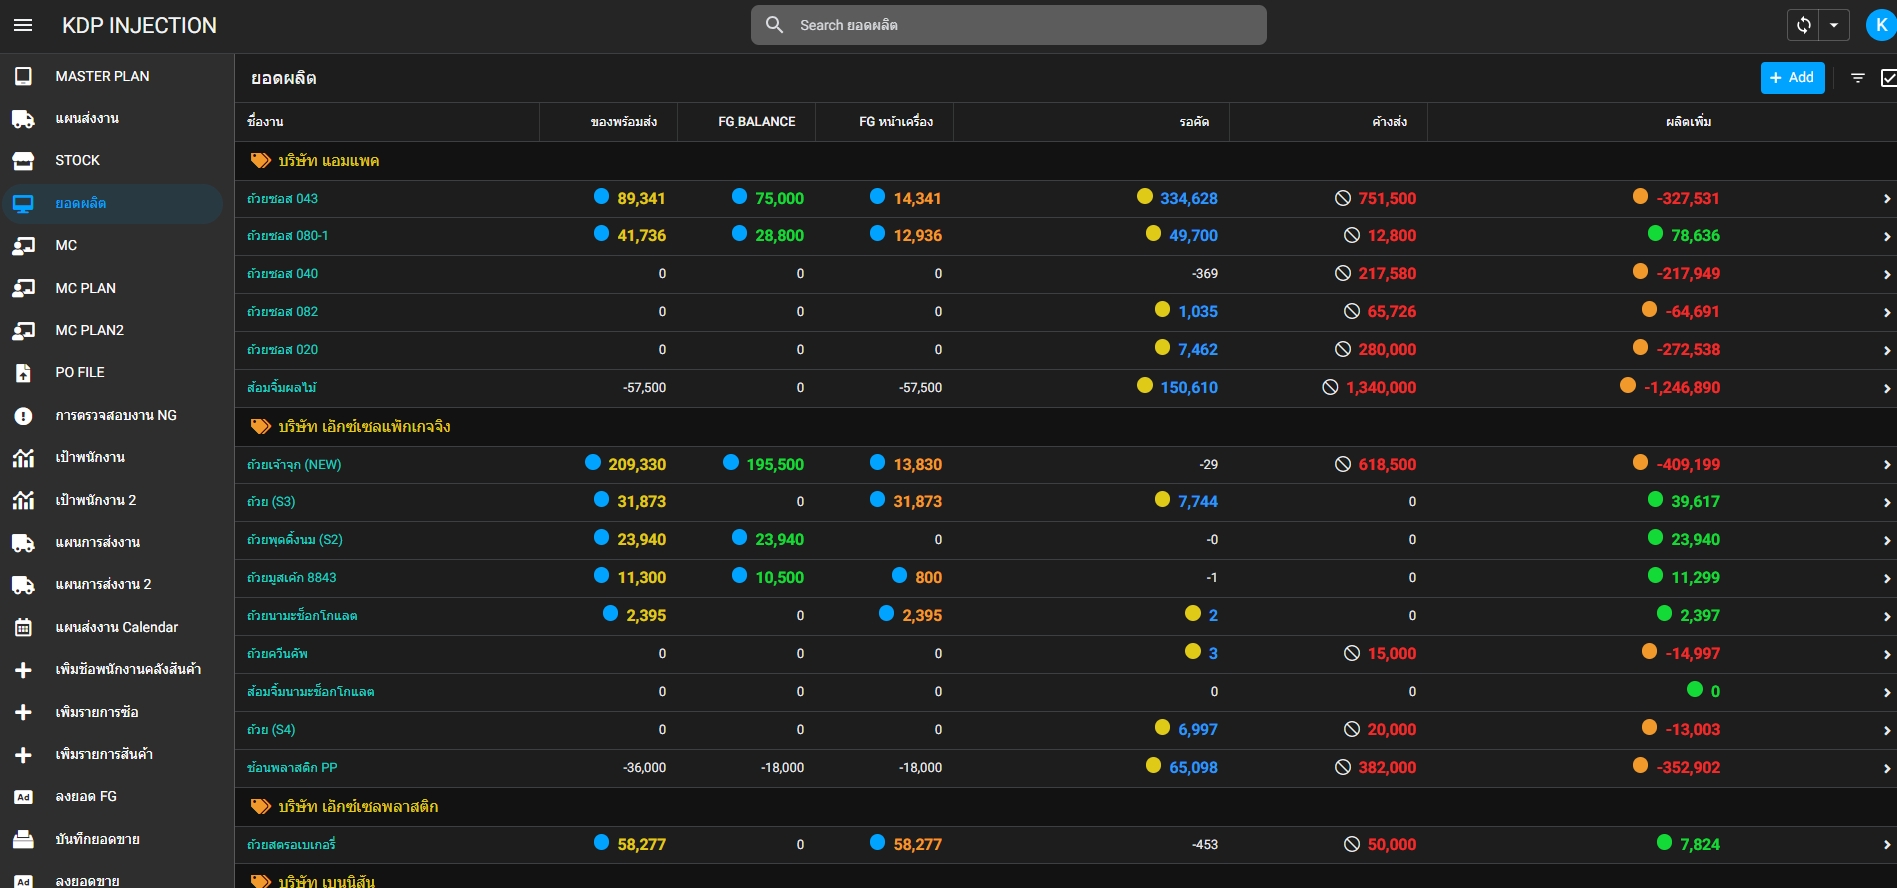Click the FG BALANCE column header
1897x888 pixels.
pos(757,122)
